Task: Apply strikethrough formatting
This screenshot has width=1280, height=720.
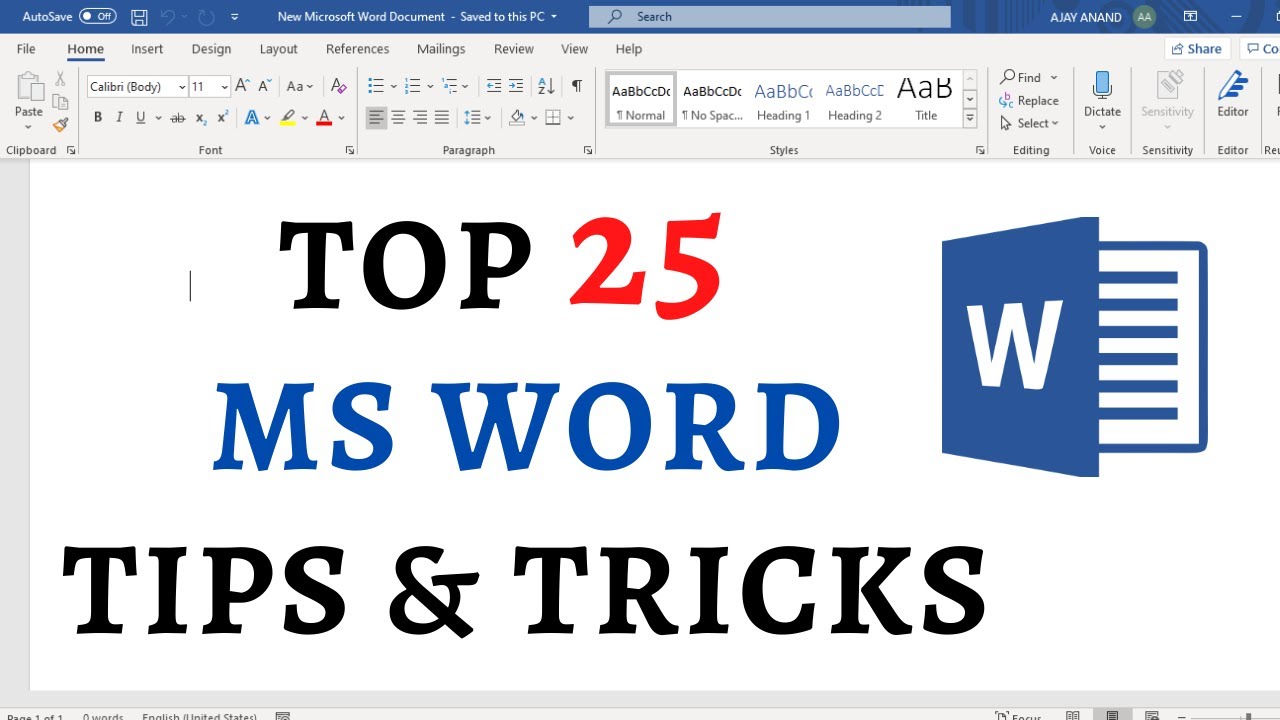Action: tap(178, 118)
